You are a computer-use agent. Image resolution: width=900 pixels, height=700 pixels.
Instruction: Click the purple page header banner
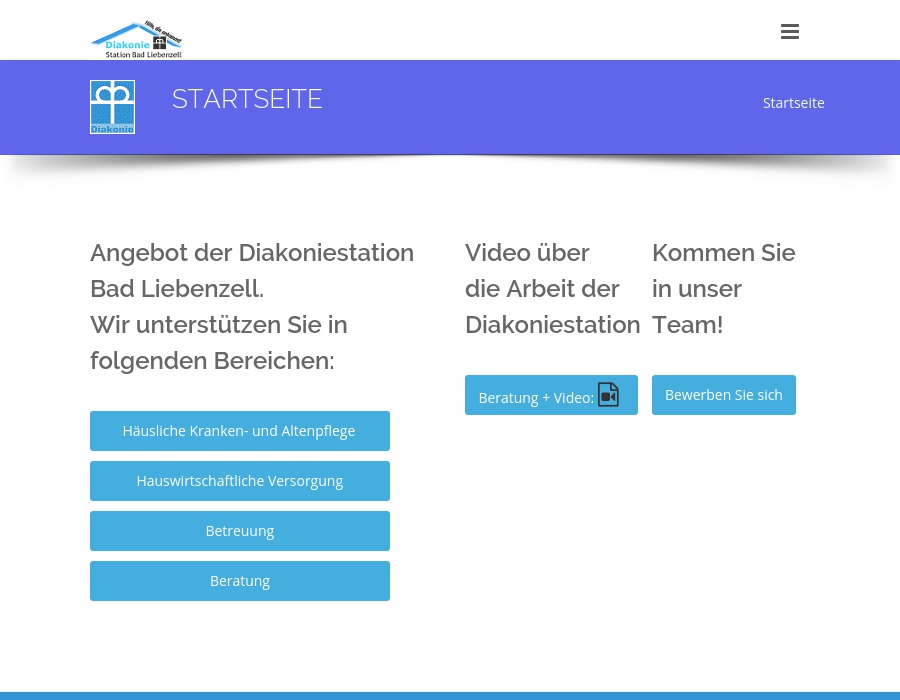point(450,107)
